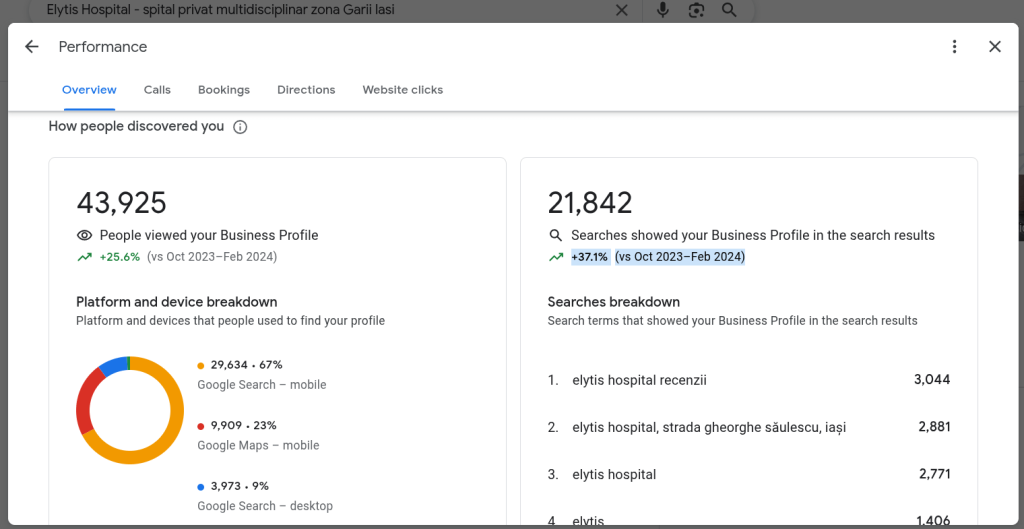Click search term 'elytis hospital recenzii'
Screen dimensions: 1024x529
click(x=639, y=380)
